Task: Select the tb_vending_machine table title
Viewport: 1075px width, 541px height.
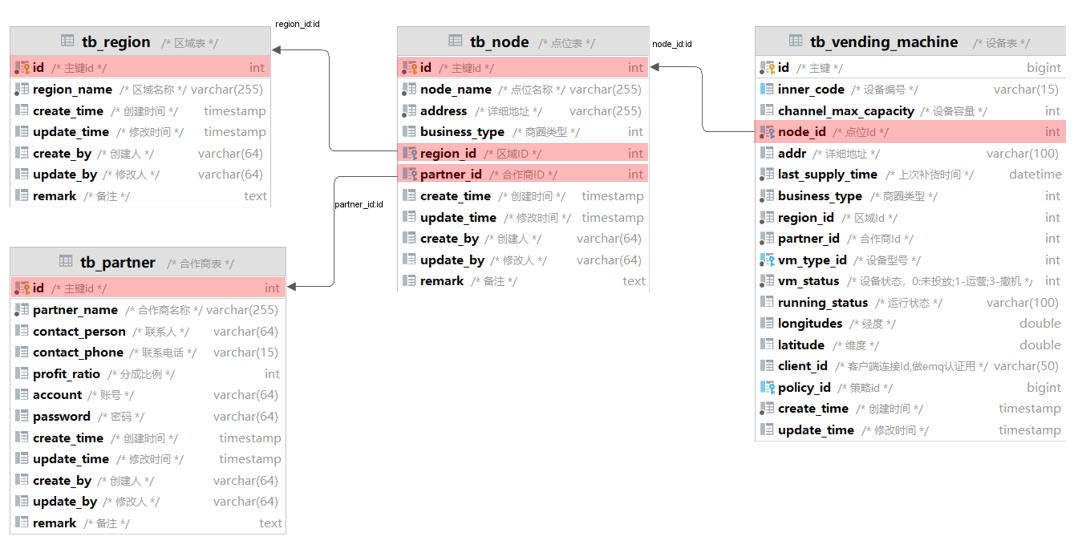Action: (883, 42)
